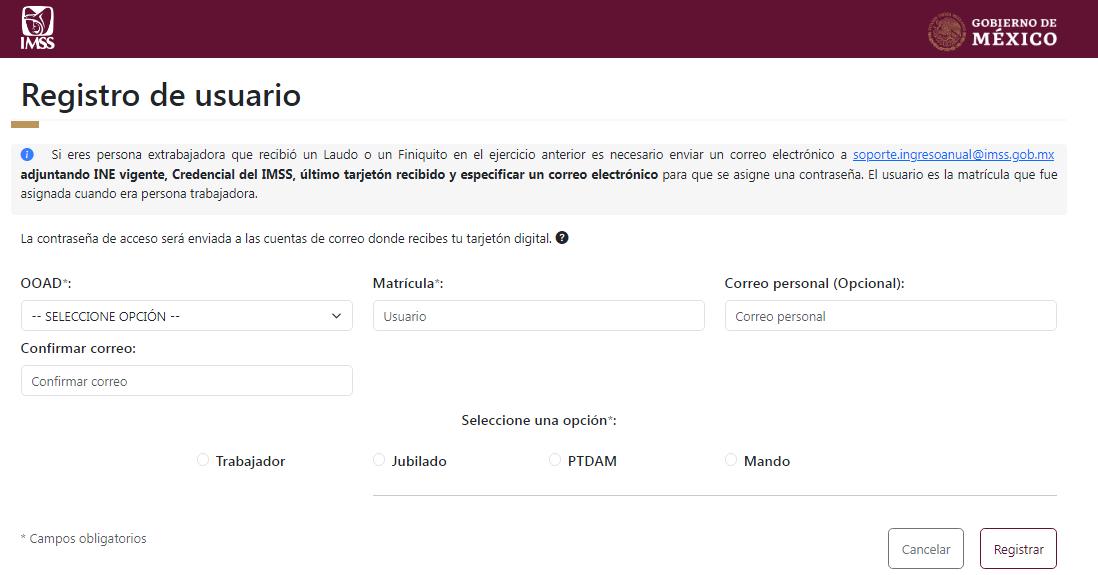This screenshot has width=1098, height=575.
Task: Open the OOAD selection dropdown
Action: coord(186,316)
